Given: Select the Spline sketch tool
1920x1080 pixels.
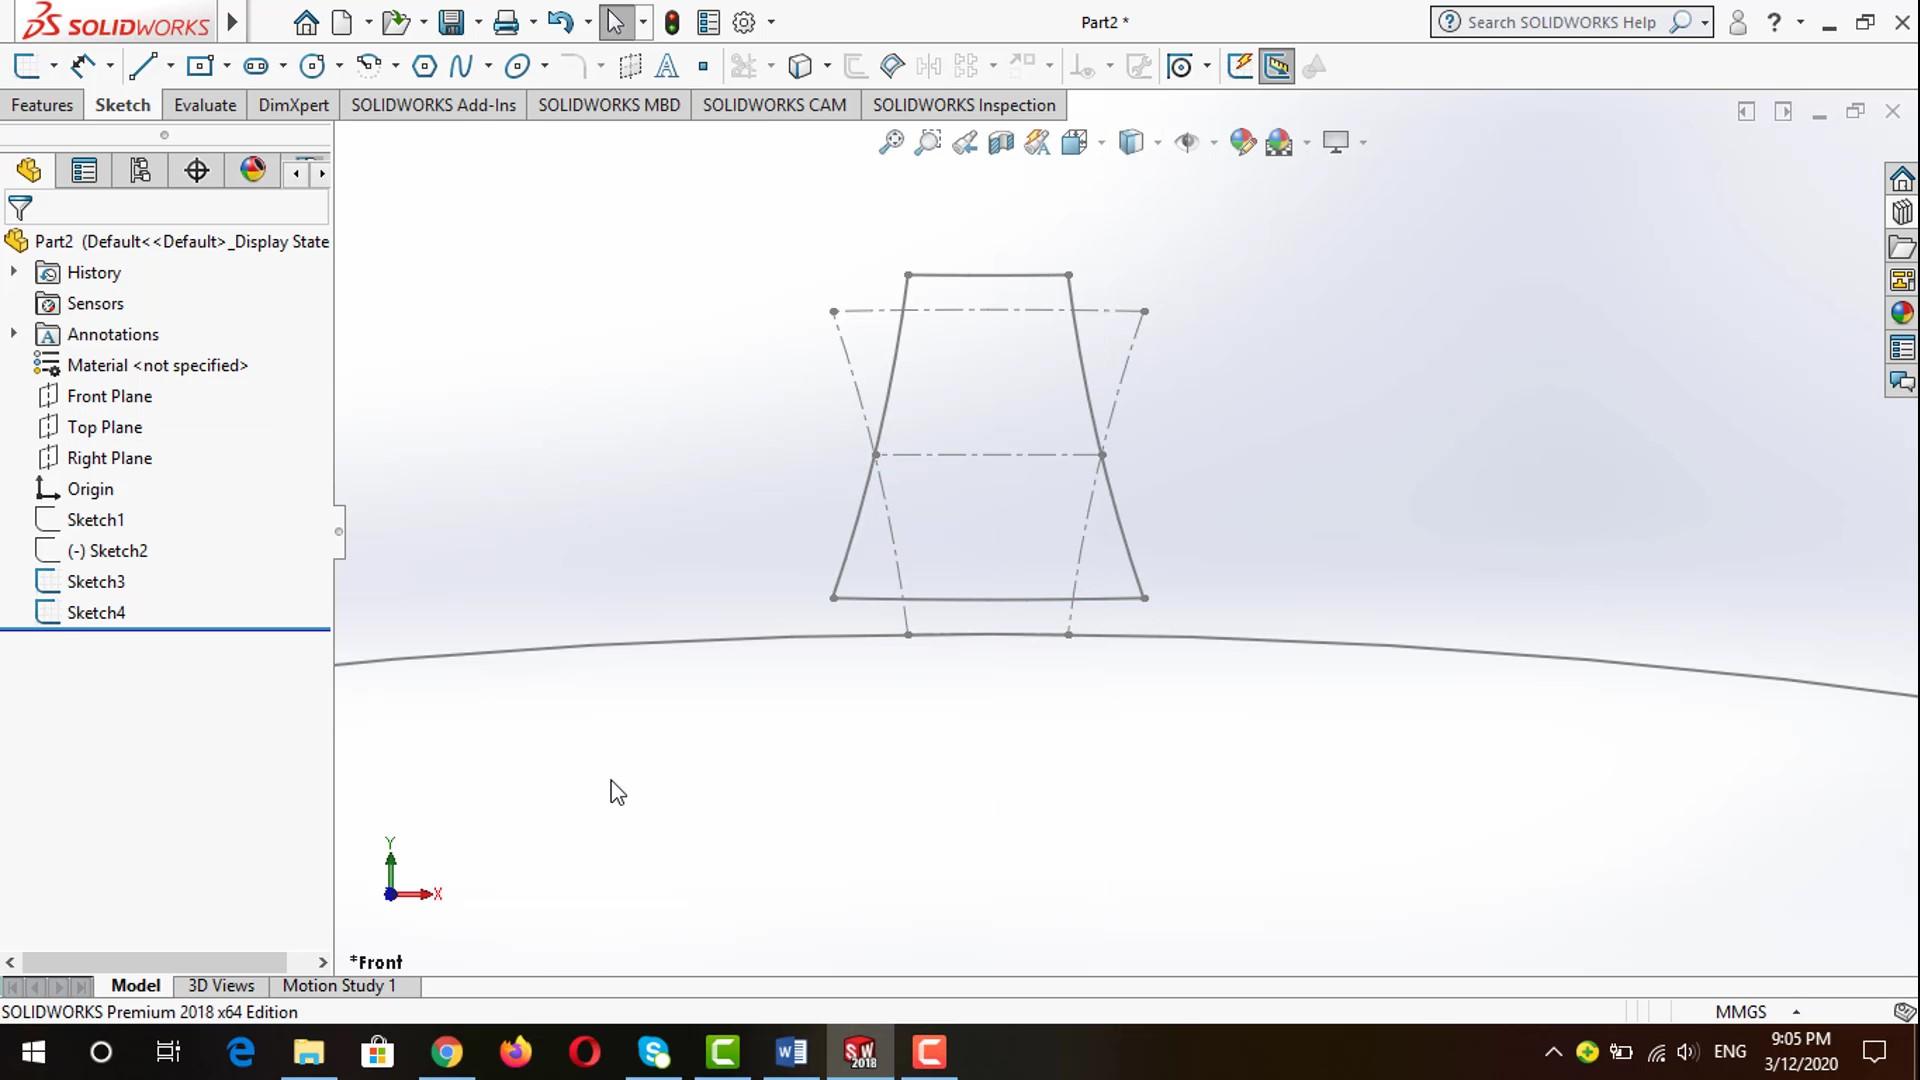Looking at the screenshot, I should (x=461, y=67).
